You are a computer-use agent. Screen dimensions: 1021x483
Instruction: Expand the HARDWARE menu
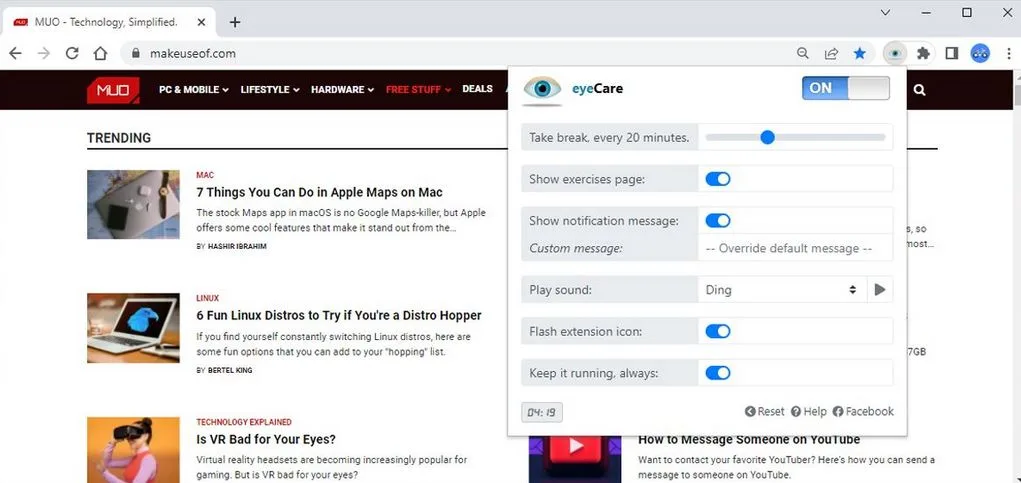point(343,90)
